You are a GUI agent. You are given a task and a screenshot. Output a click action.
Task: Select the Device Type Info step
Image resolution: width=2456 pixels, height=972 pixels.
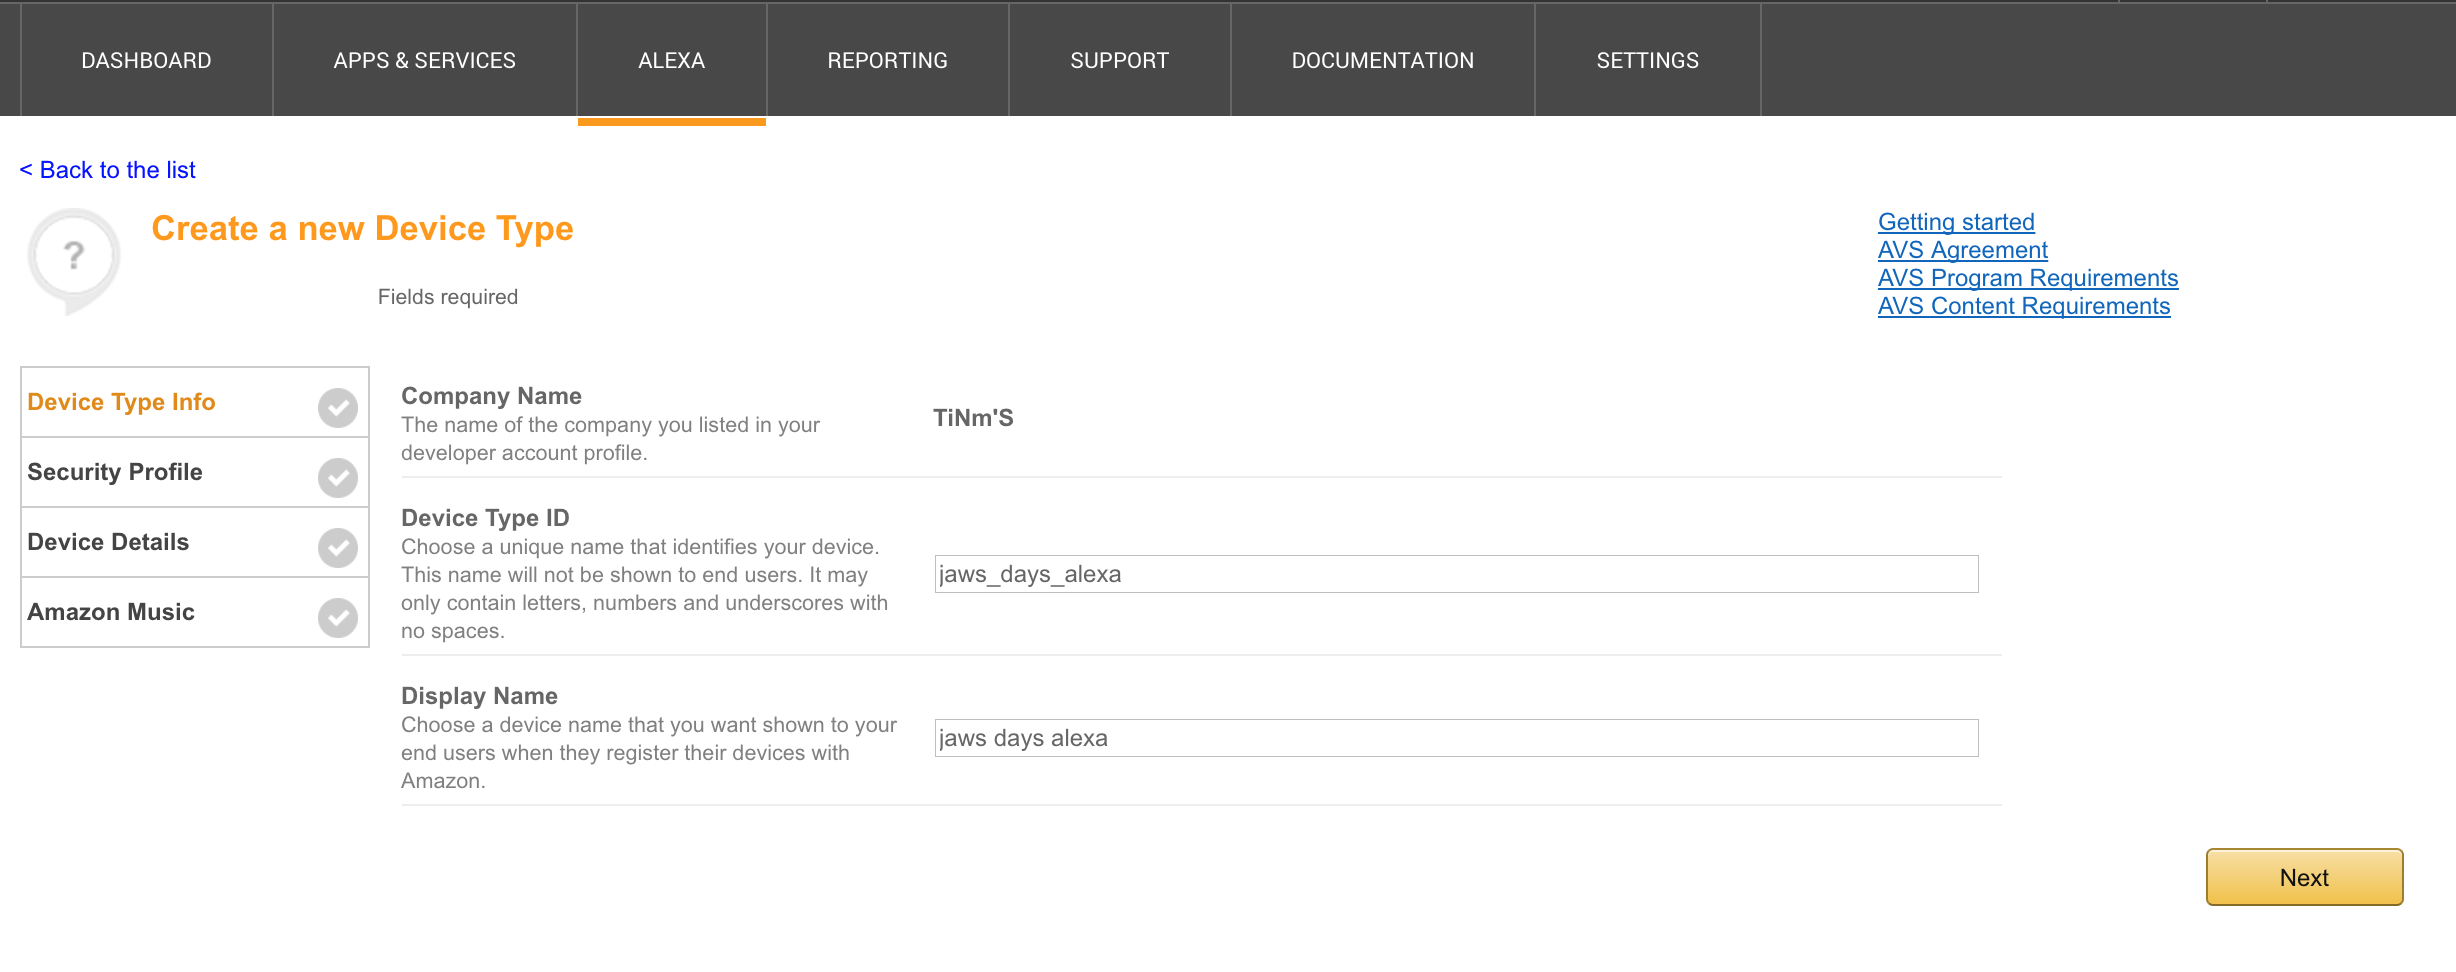click(x=195, y=402)
